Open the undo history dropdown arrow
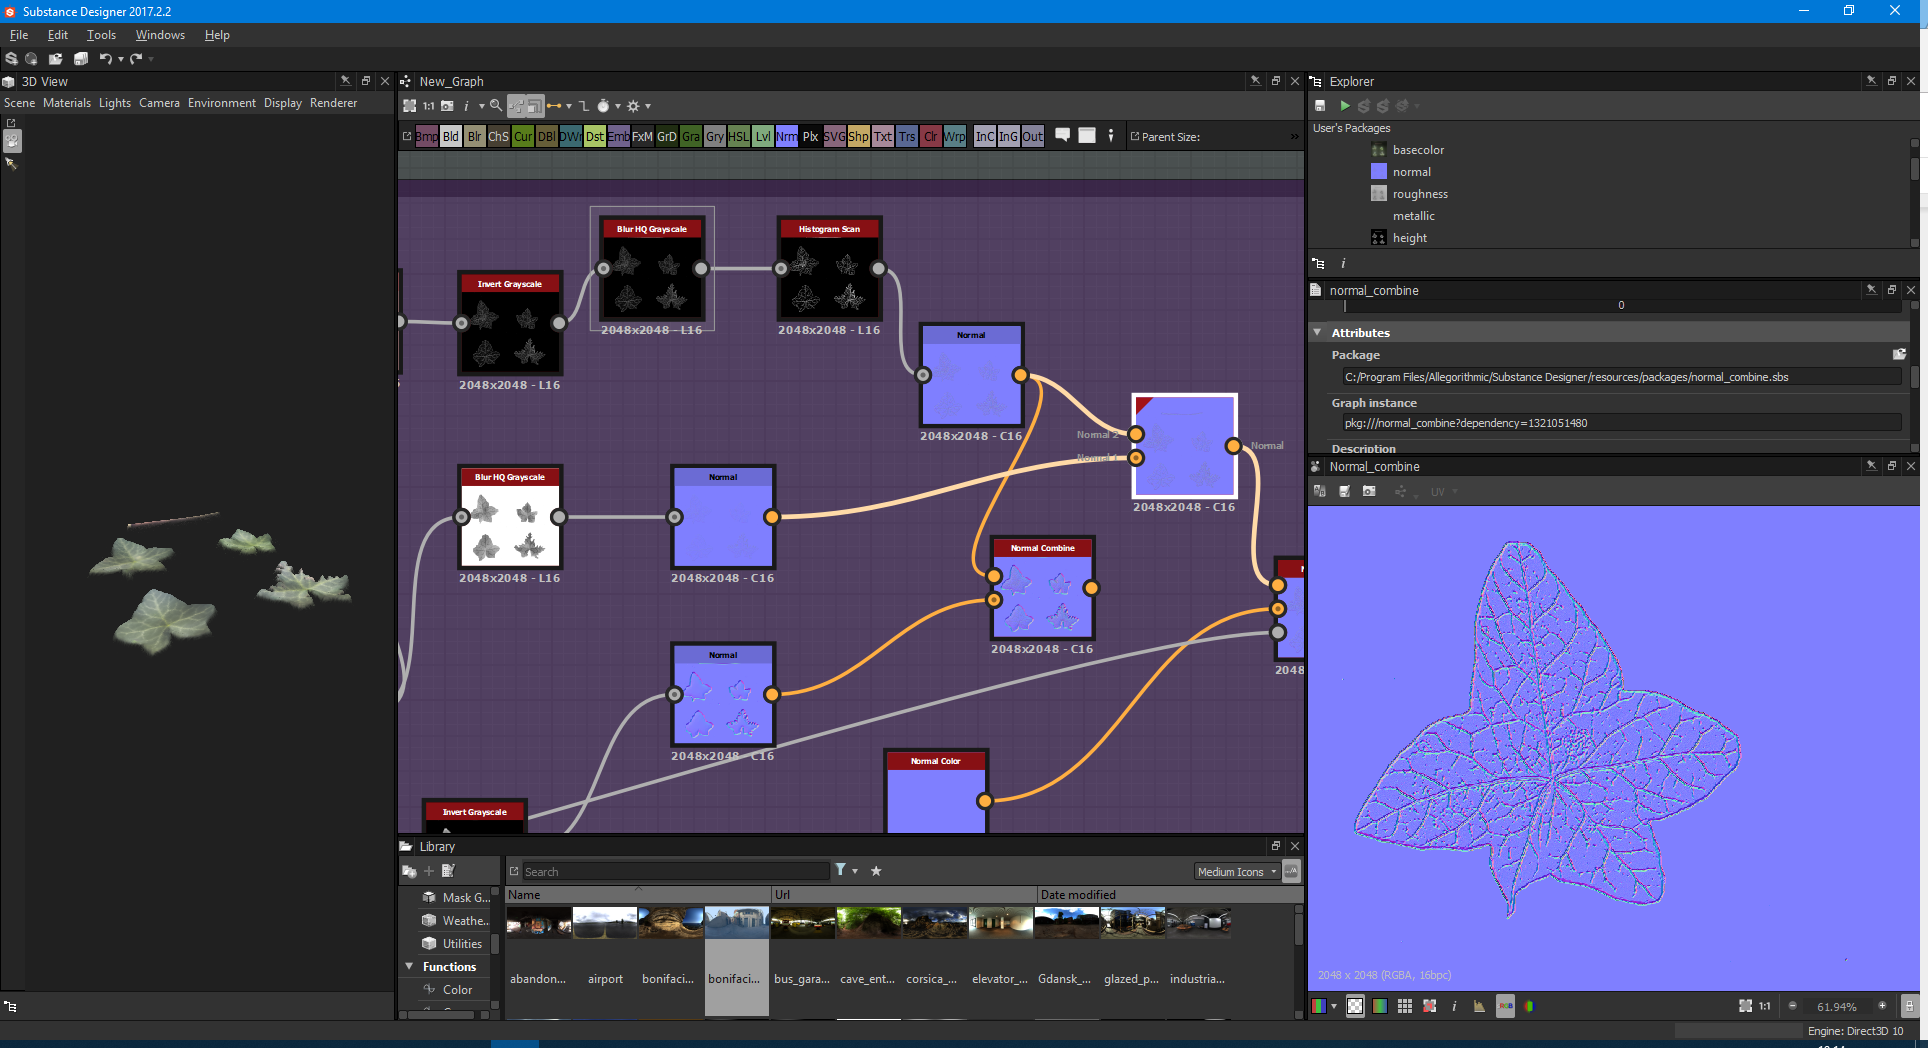The width and height of the screenshot is (1928, 1048). coord(120,59)
